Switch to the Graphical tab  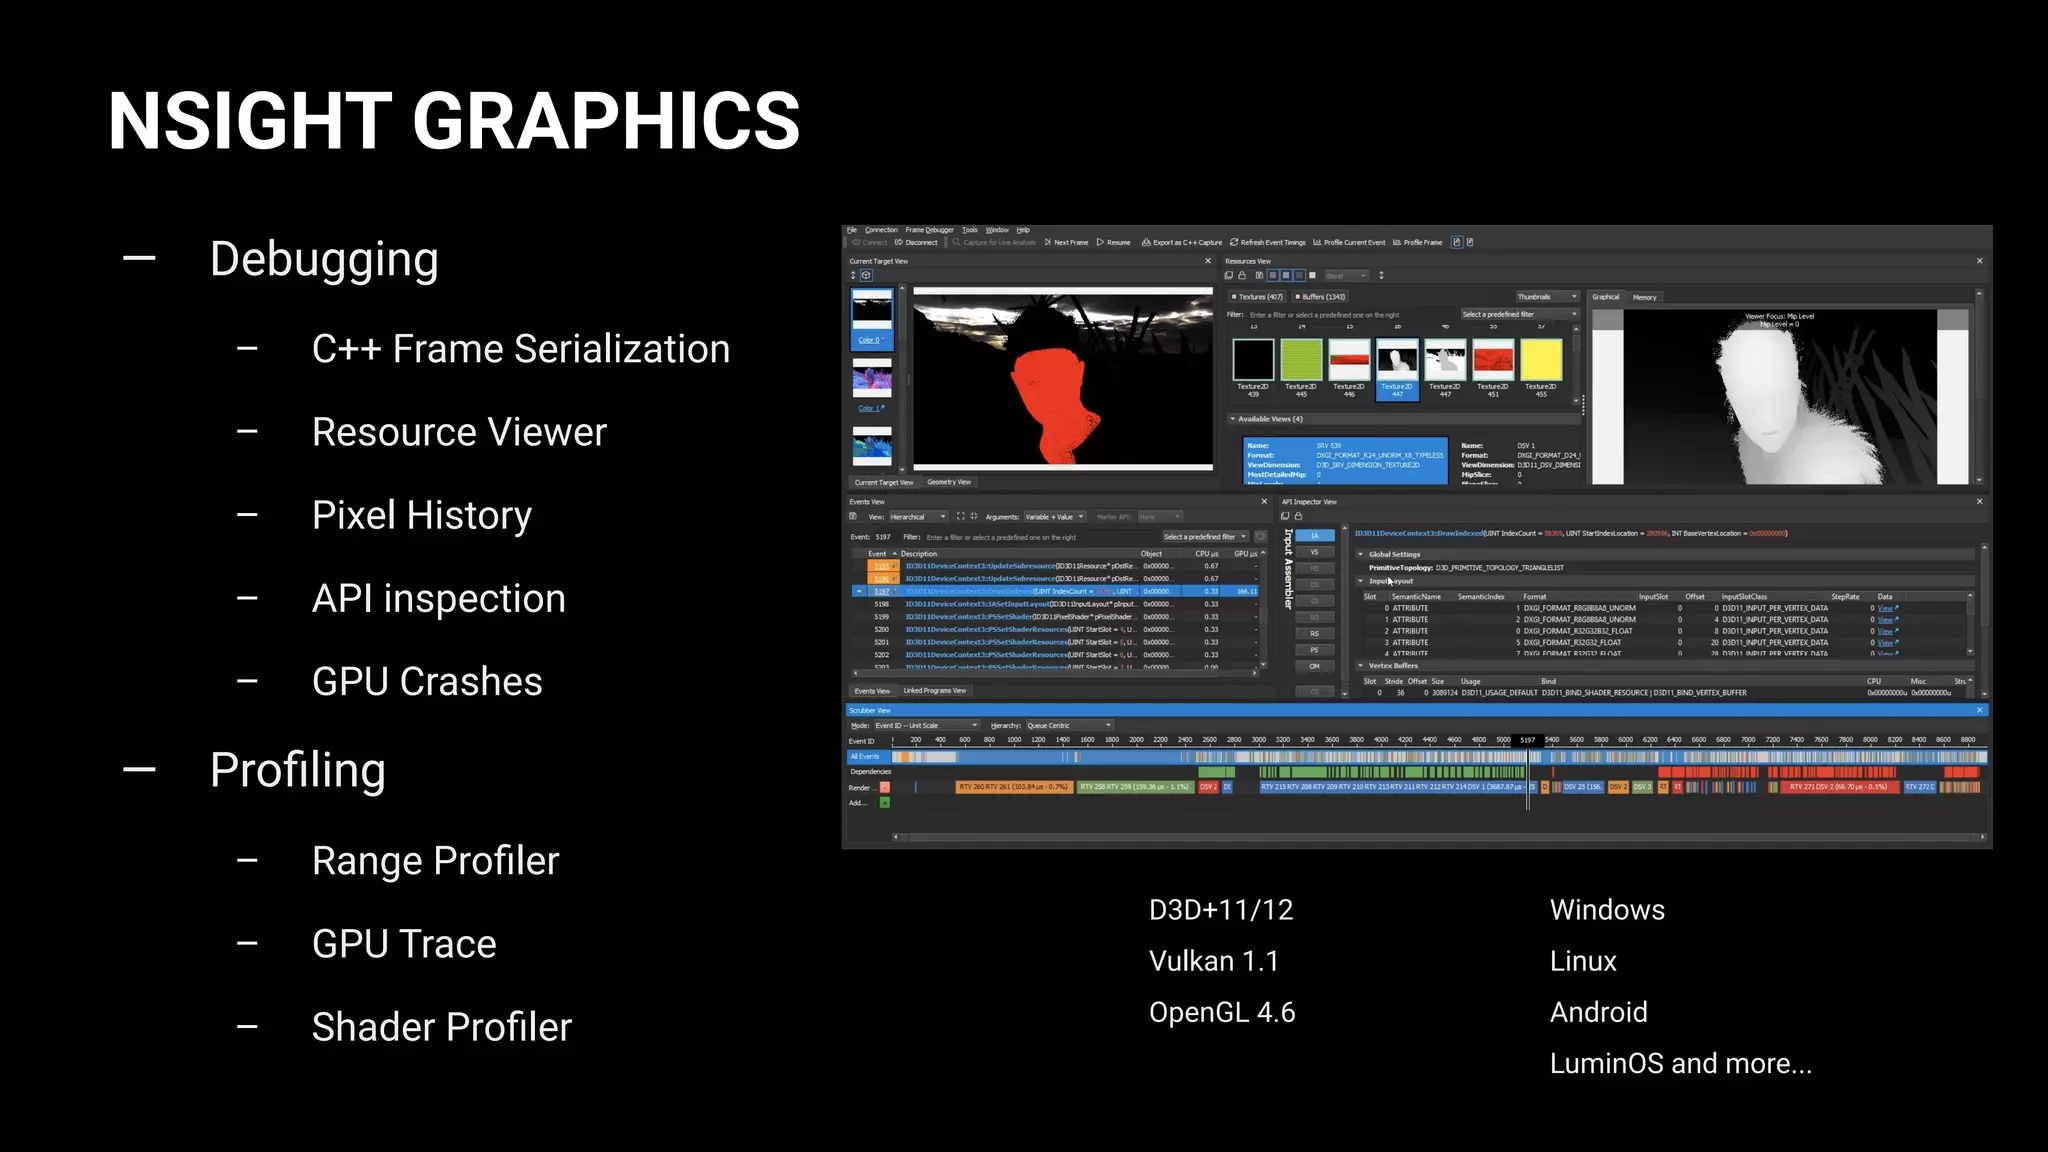[1606, 297]
